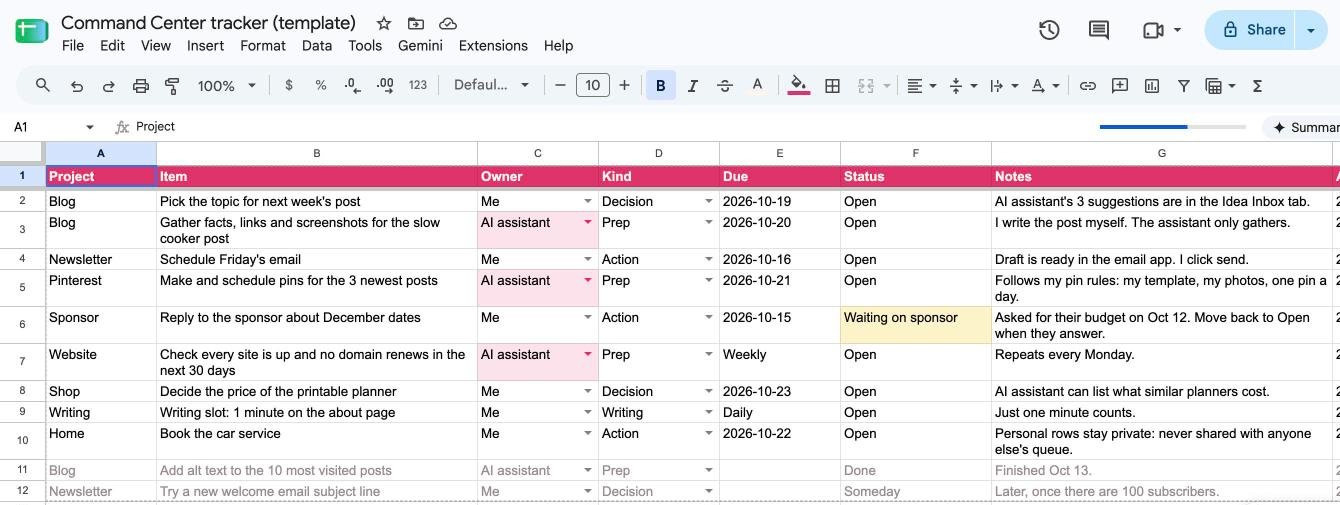Open the borders tool
Image resolution: width=1340 pixels, height=505 pixels.
pos(832,86)
